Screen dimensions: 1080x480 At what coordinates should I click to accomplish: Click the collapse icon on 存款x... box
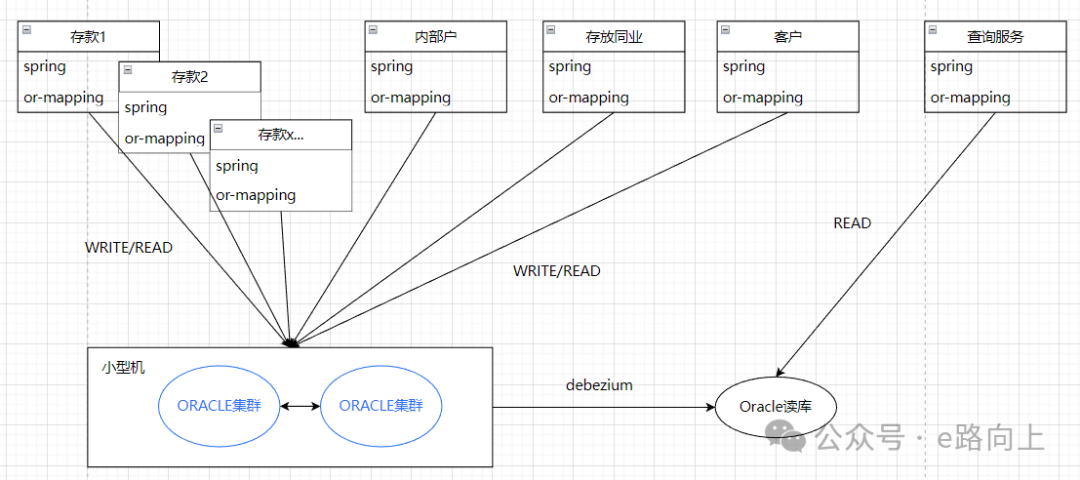pos(217,128)
